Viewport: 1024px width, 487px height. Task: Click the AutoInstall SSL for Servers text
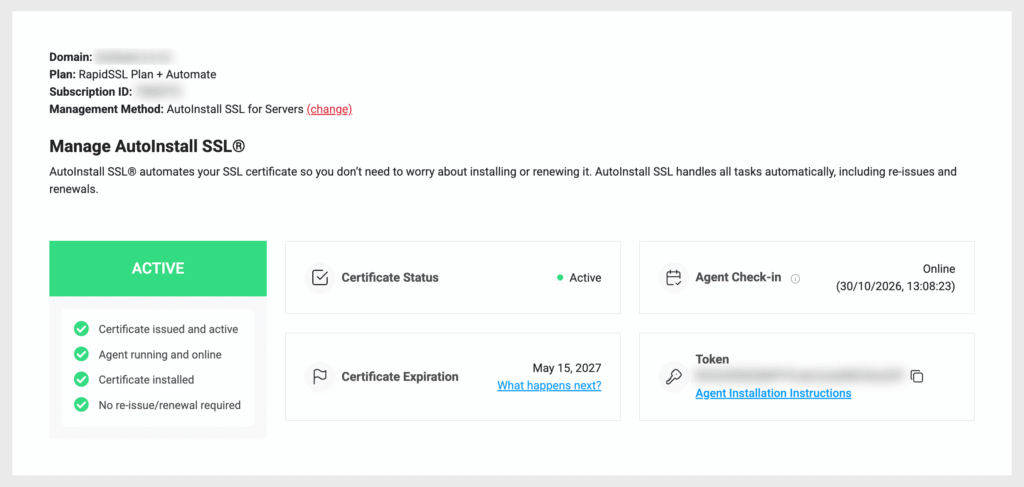pos(235,110)
